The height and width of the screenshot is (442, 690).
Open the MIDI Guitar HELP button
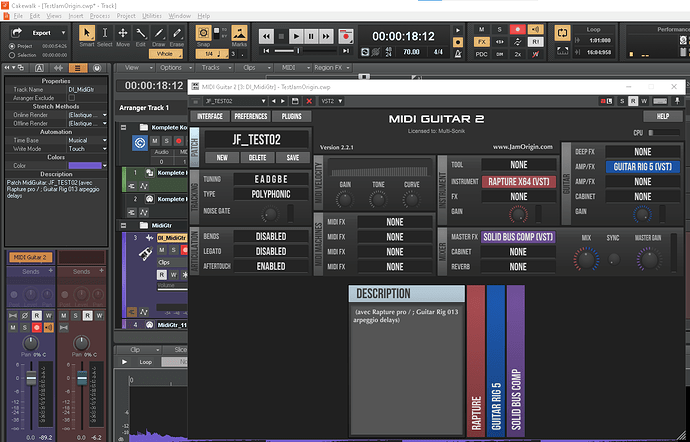point(663,116)
